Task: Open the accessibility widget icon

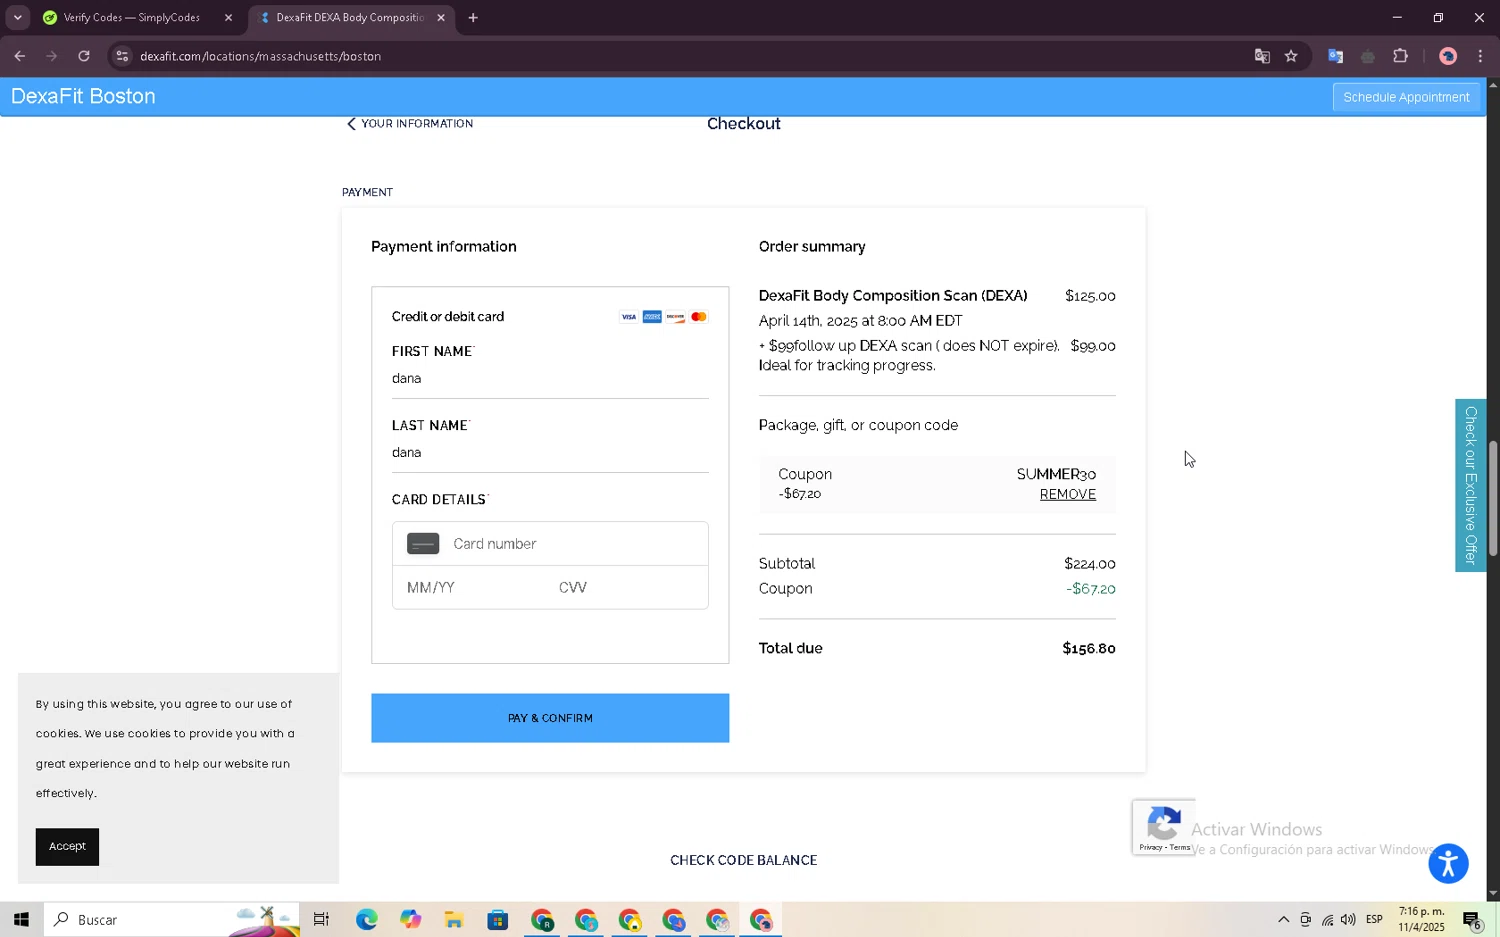Action: coord(1448,864)
